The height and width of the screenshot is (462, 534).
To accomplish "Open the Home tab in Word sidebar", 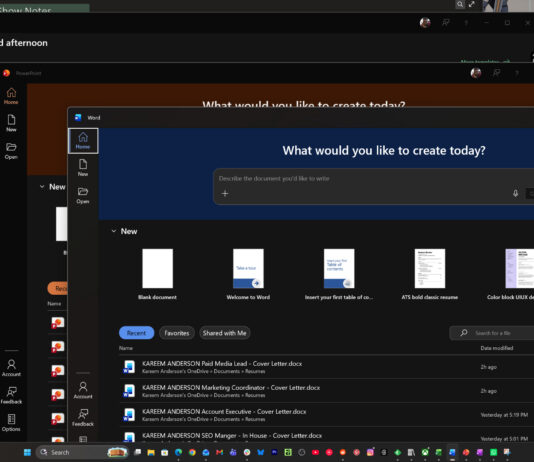I will coord(83,141).
